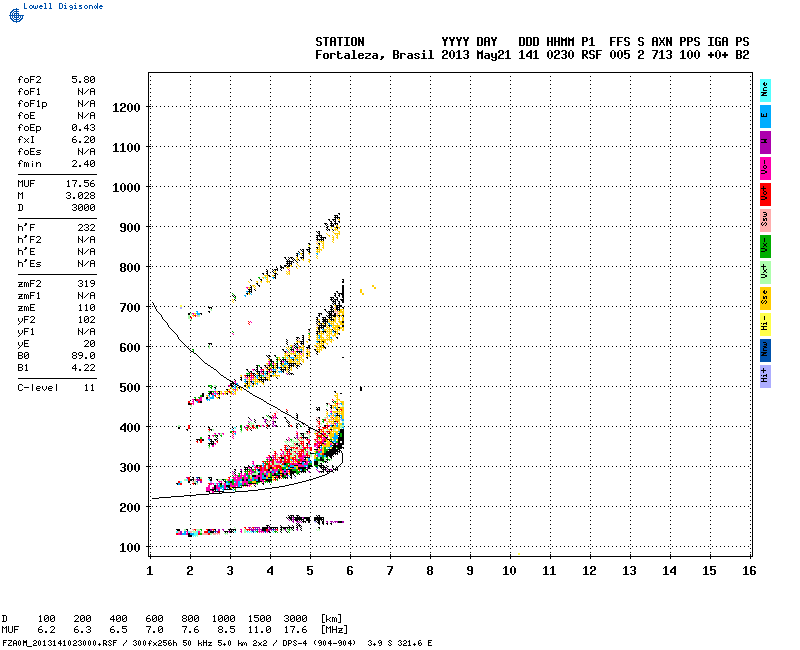The width and height of the screenshot is (800, 650).
Task: Select the M value 3.028
Action: (81, 196)
